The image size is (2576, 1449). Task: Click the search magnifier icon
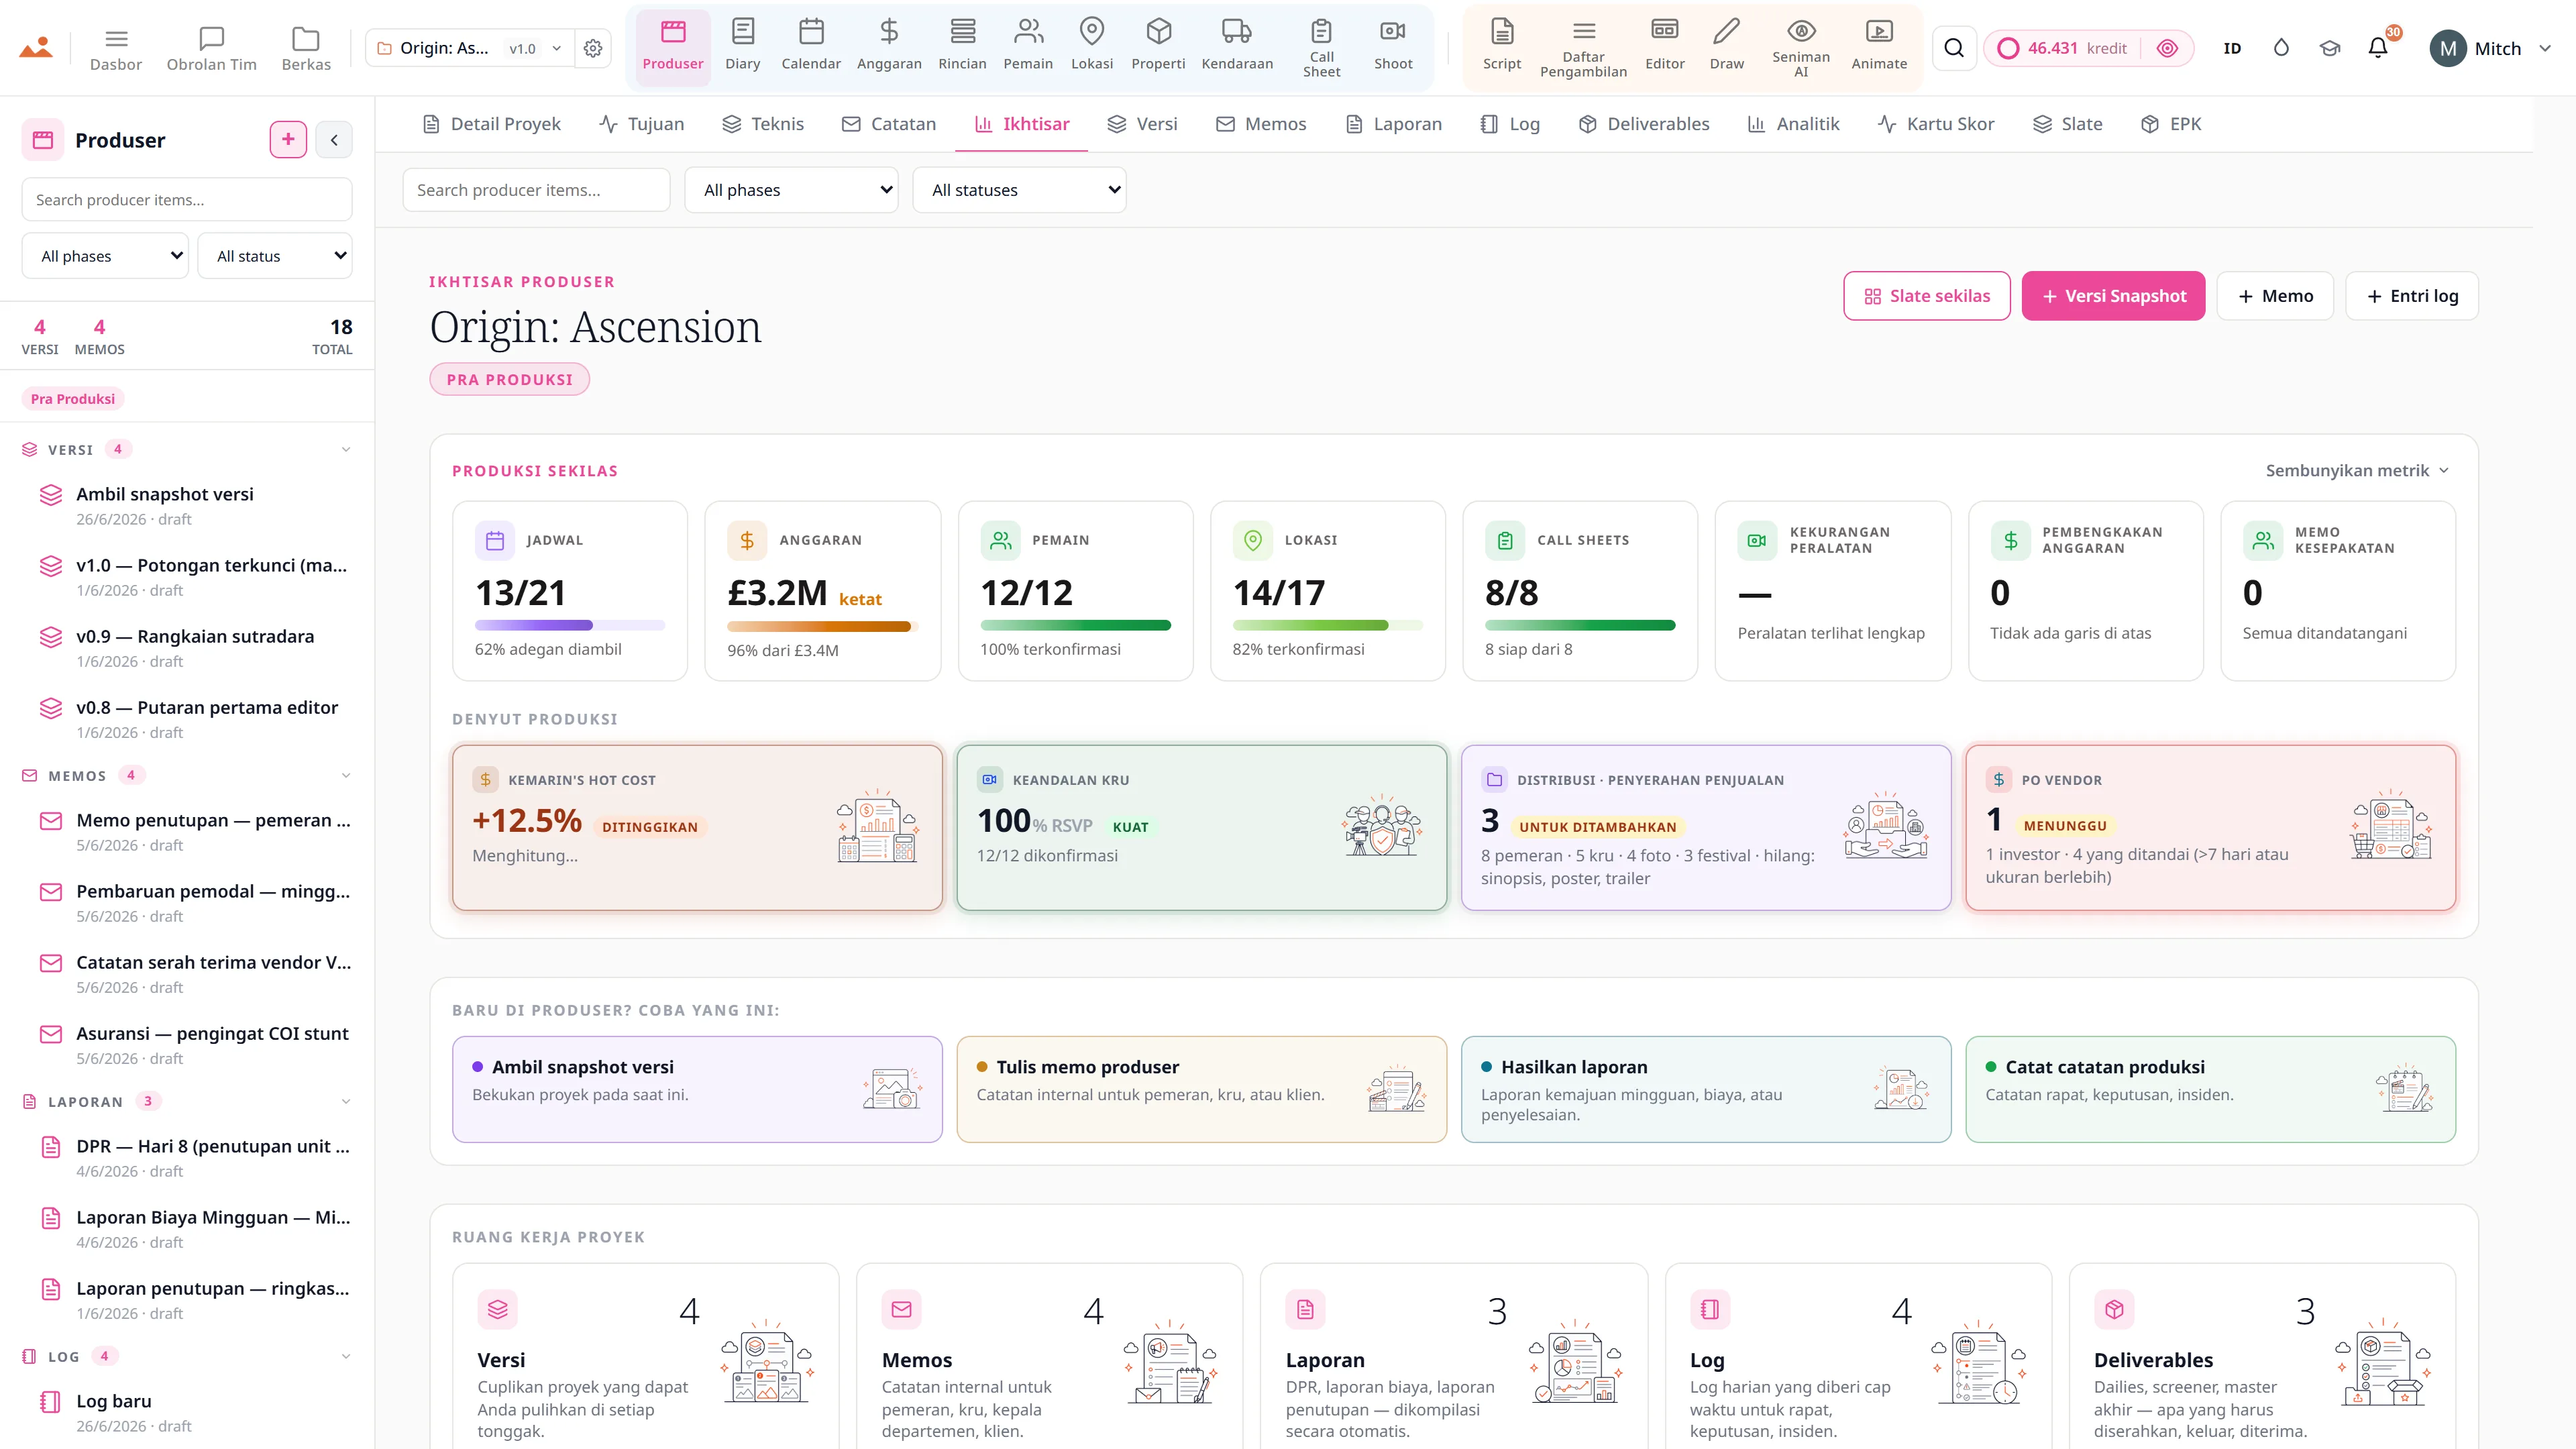[1954, 48]
